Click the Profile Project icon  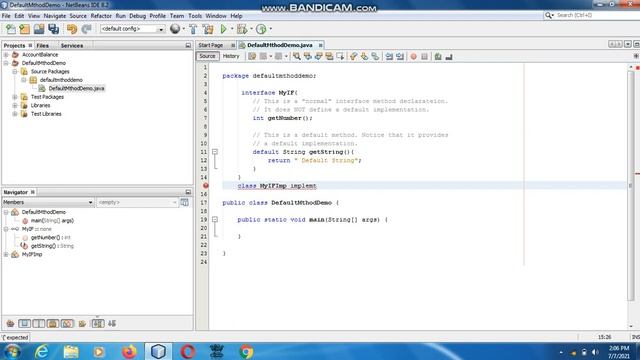click(261, 29)
